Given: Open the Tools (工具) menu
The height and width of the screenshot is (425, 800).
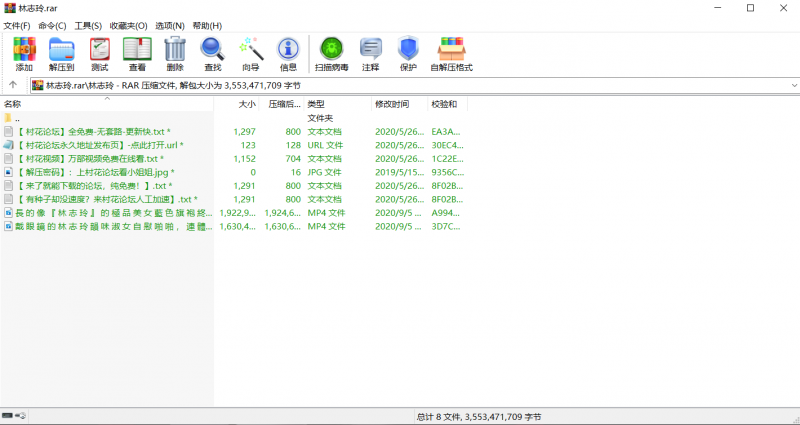Looking at the screenshot, I should tap(88, 25).
